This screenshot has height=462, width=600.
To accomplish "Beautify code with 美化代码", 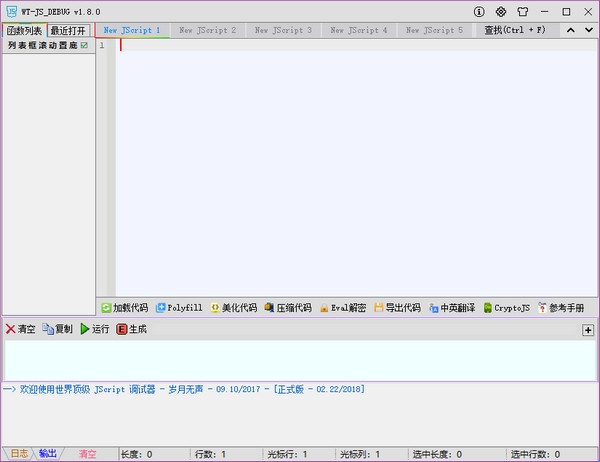I will click(233, 308).
